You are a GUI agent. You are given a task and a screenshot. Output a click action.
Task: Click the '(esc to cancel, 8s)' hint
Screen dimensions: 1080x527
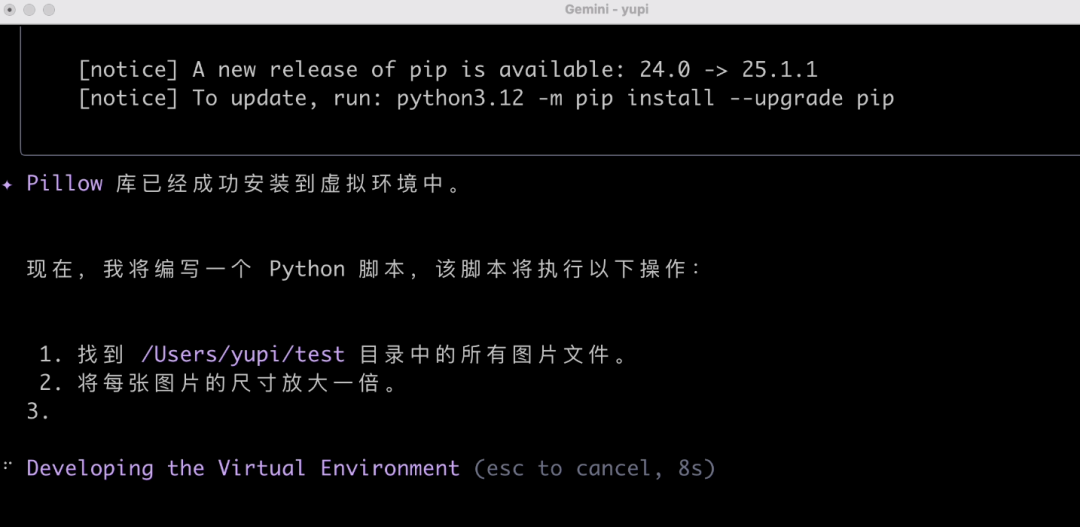coord(595,468)
